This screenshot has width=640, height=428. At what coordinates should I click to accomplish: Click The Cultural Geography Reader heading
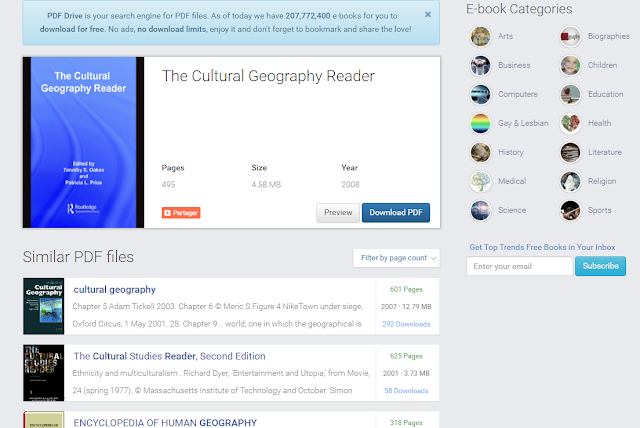coord(268,76)
